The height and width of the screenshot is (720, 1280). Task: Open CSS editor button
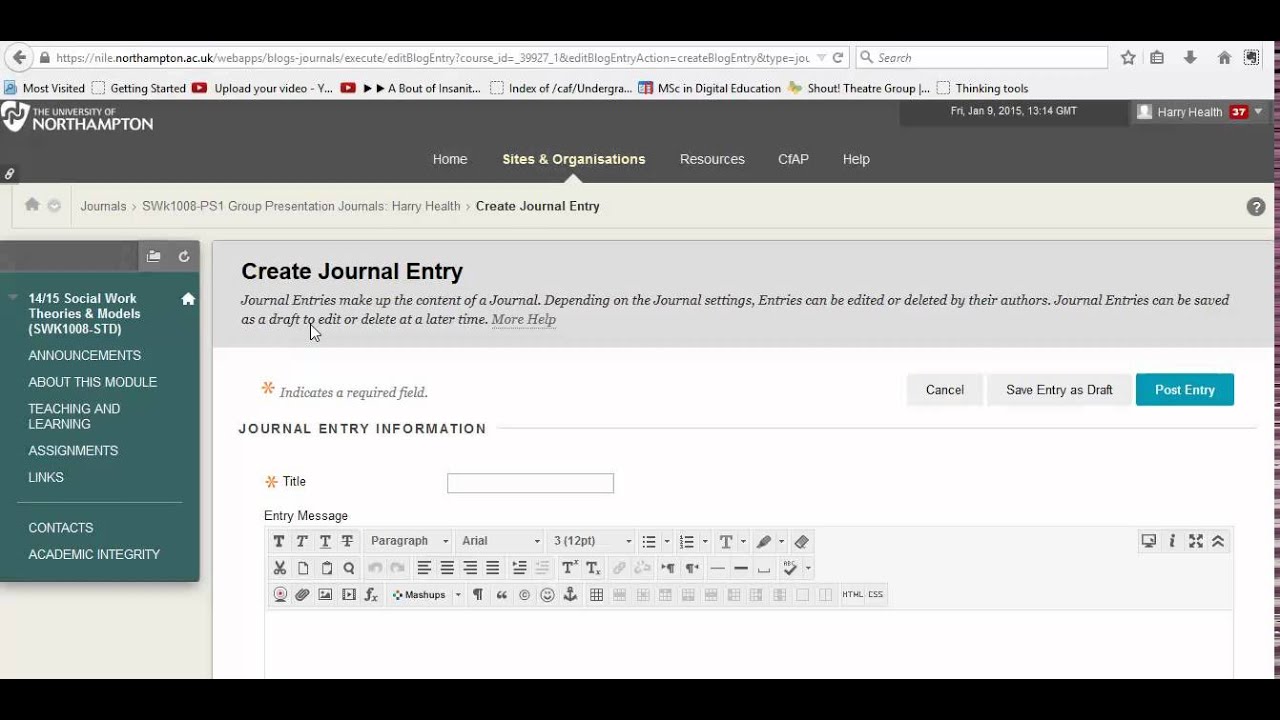876,594
